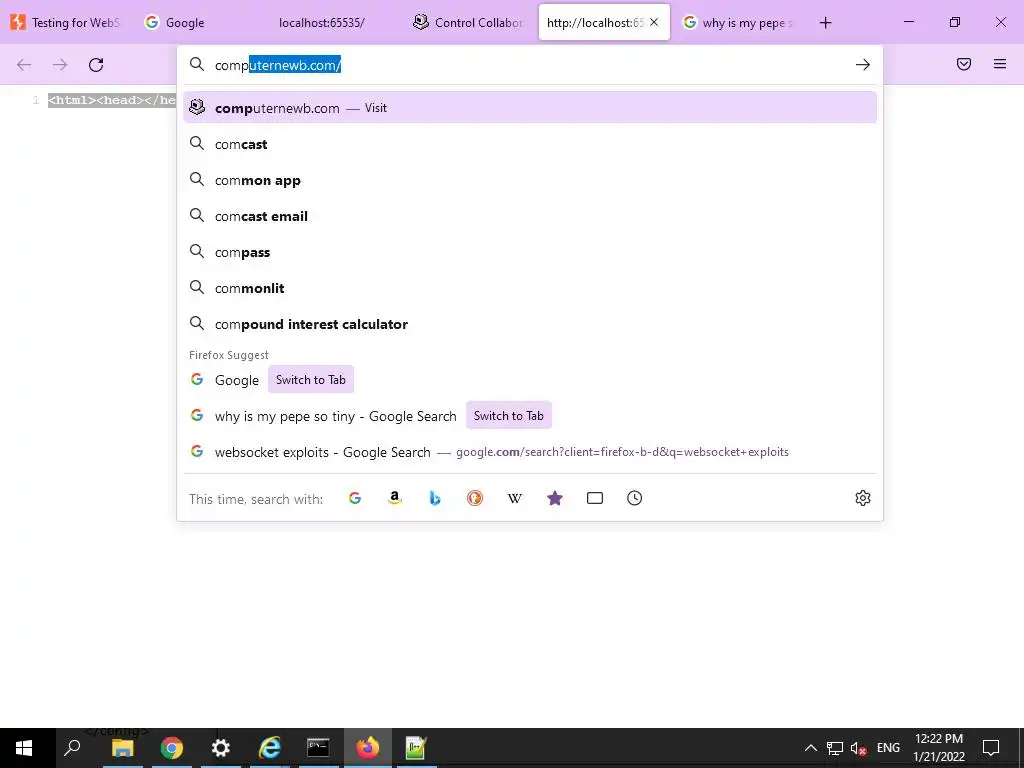
Task: Open the websocket exploits Google Search result
Action: click(530, 452)
